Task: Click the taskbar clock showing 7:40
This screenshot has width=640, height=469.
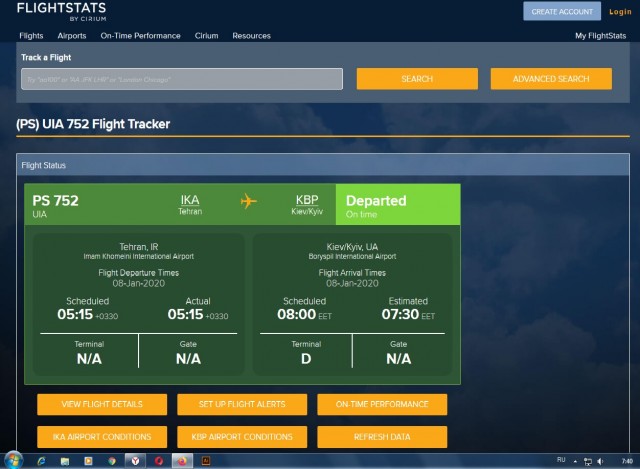Action: pos(627,461)
